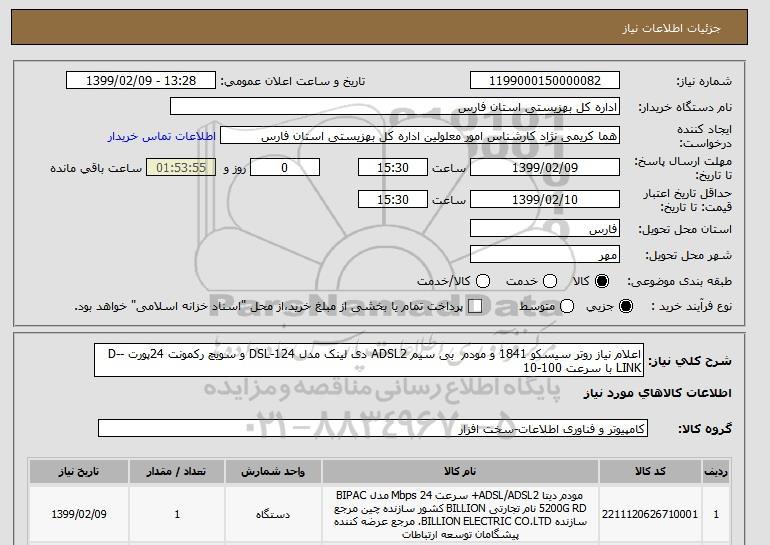770x545 pixels.
Task: Click the request creator name field
Action: coord(420,136)
